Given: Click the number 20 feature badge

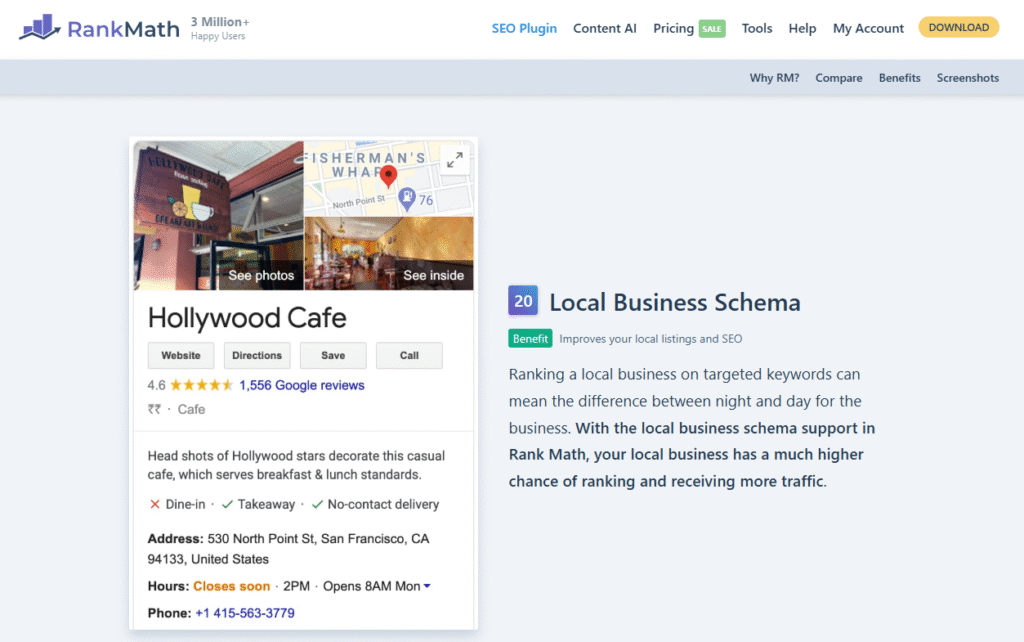Looking at the screenshot, I should [x=523, y=301].
